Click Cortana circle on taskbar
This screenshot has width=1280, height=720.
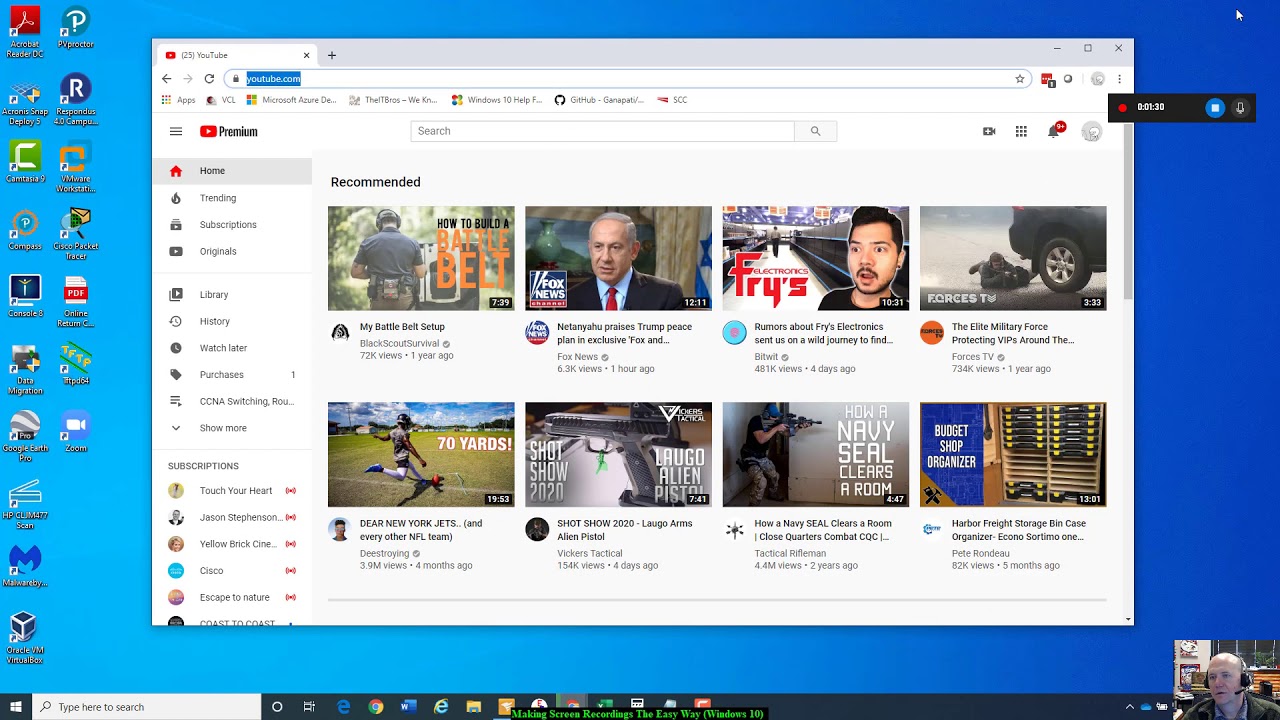click(277, 707)
